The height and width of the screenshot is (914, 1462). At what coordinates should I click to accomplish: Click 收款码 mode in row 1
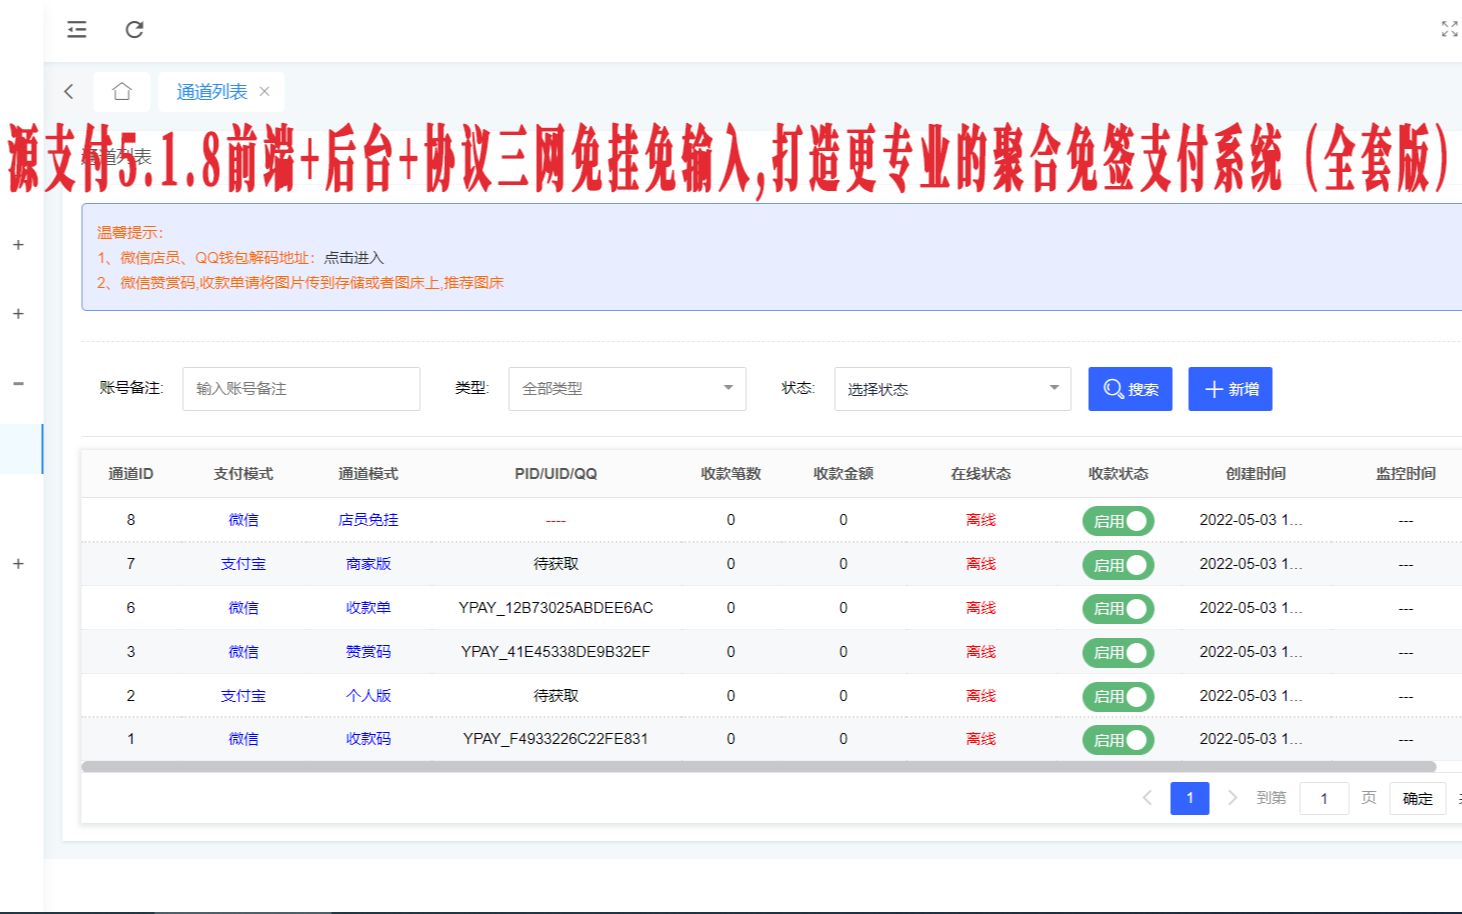click(368, 739)
